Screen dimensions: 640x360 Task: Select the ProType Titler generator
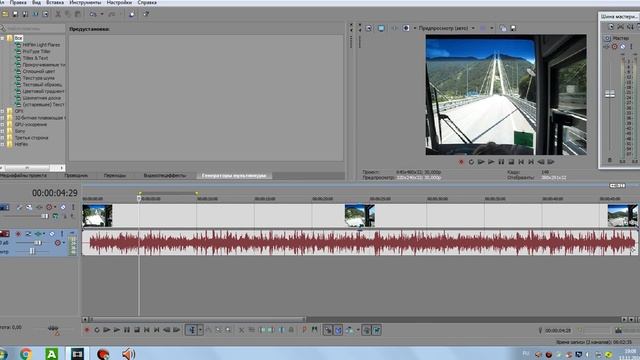pyautogui.click(x=36, y=51)
